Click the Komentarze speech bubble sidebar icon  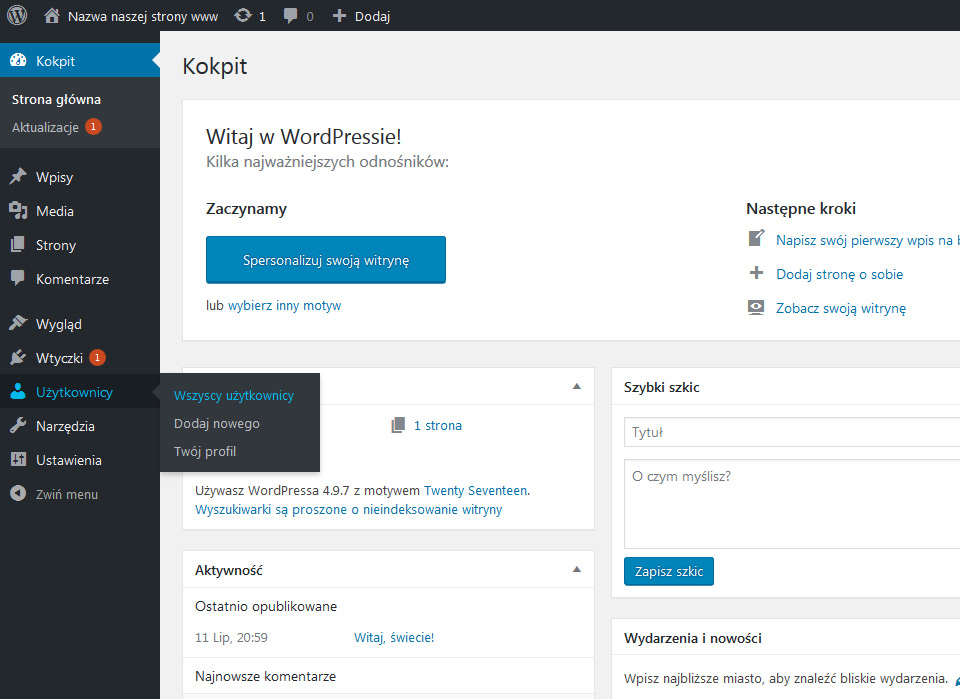coord(18,278)
